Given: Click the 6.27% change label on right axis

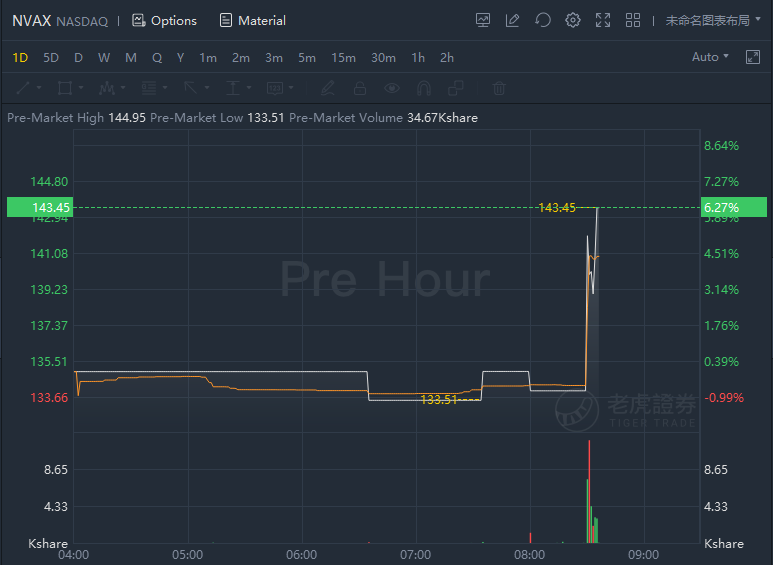Looking at the screenshot, I should (733, 207).
